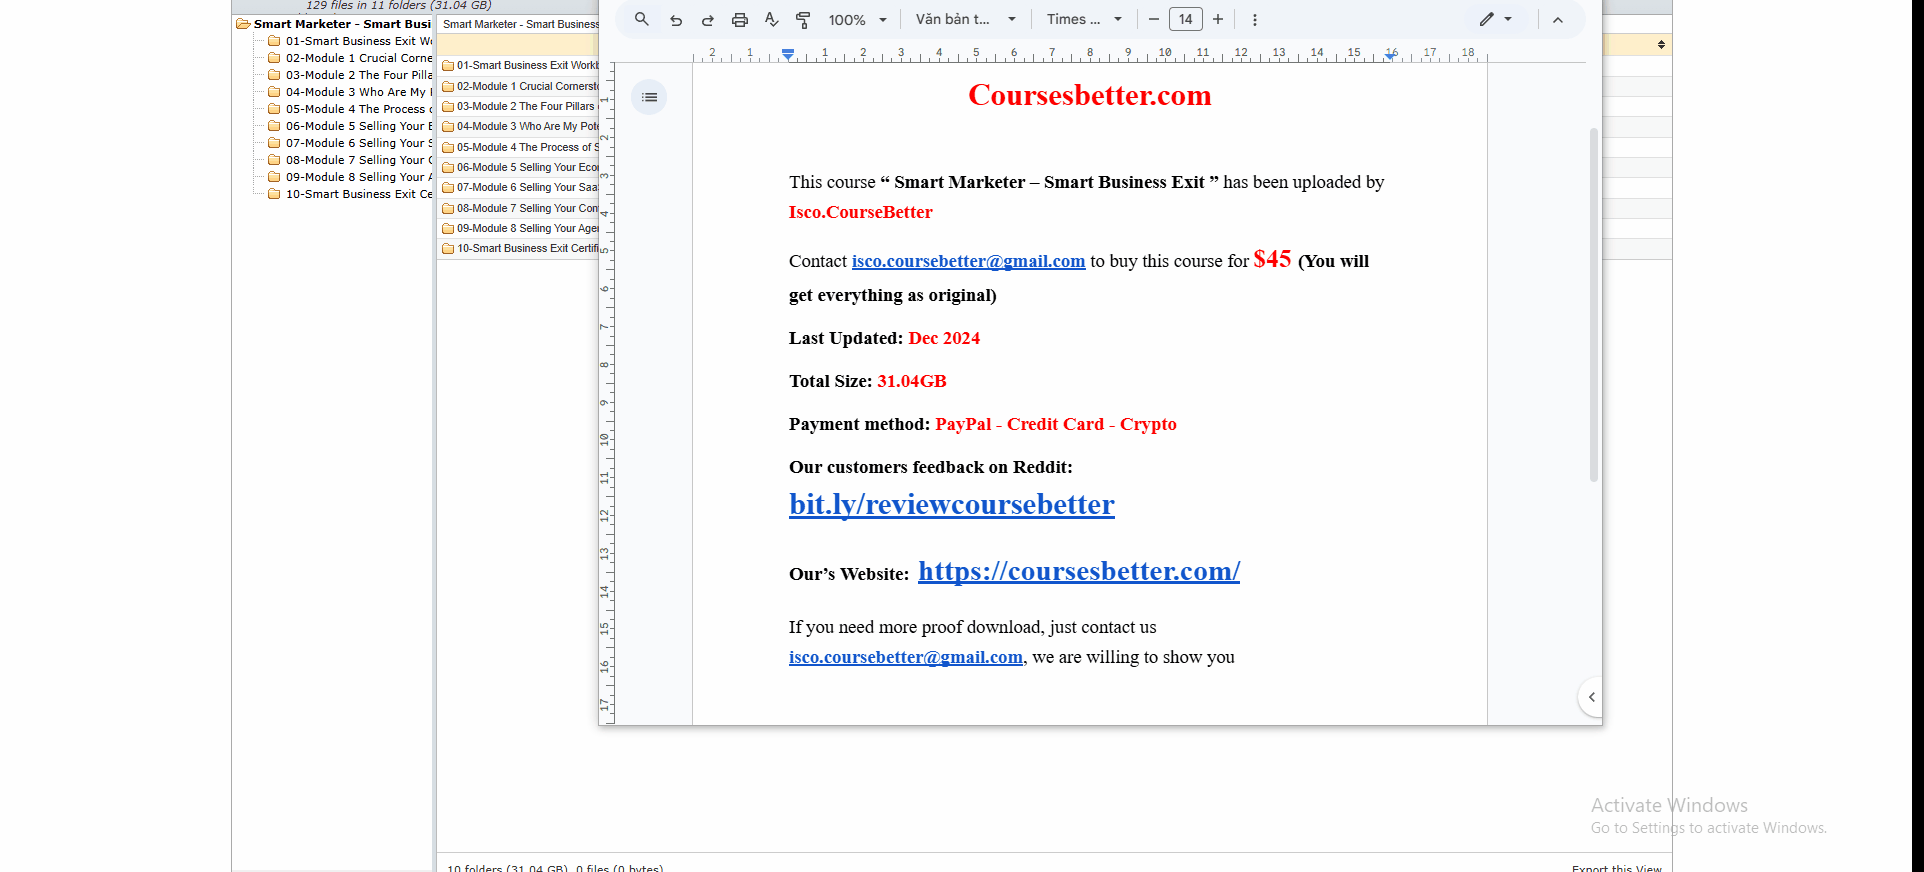Screen dimensions: 1924x872
Task: Select '07-Module 6 Selling Your' tree folder
Action: [x=359, y=143]
